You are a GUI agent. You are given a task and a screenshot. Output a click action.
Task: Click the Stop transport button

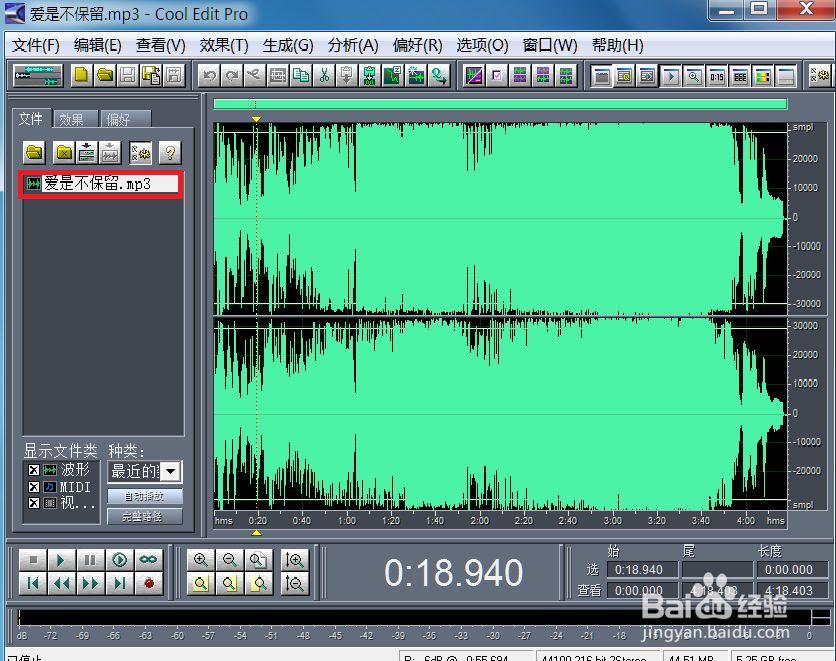(x=33, y=560)
